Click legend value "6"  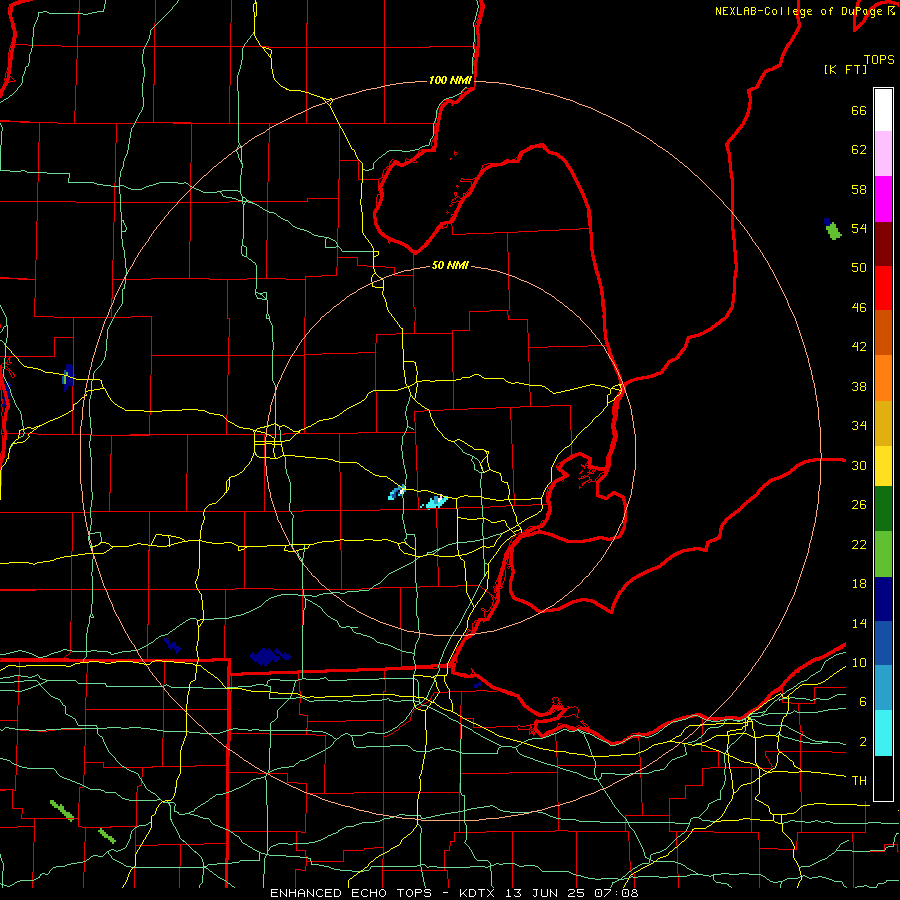862,702
